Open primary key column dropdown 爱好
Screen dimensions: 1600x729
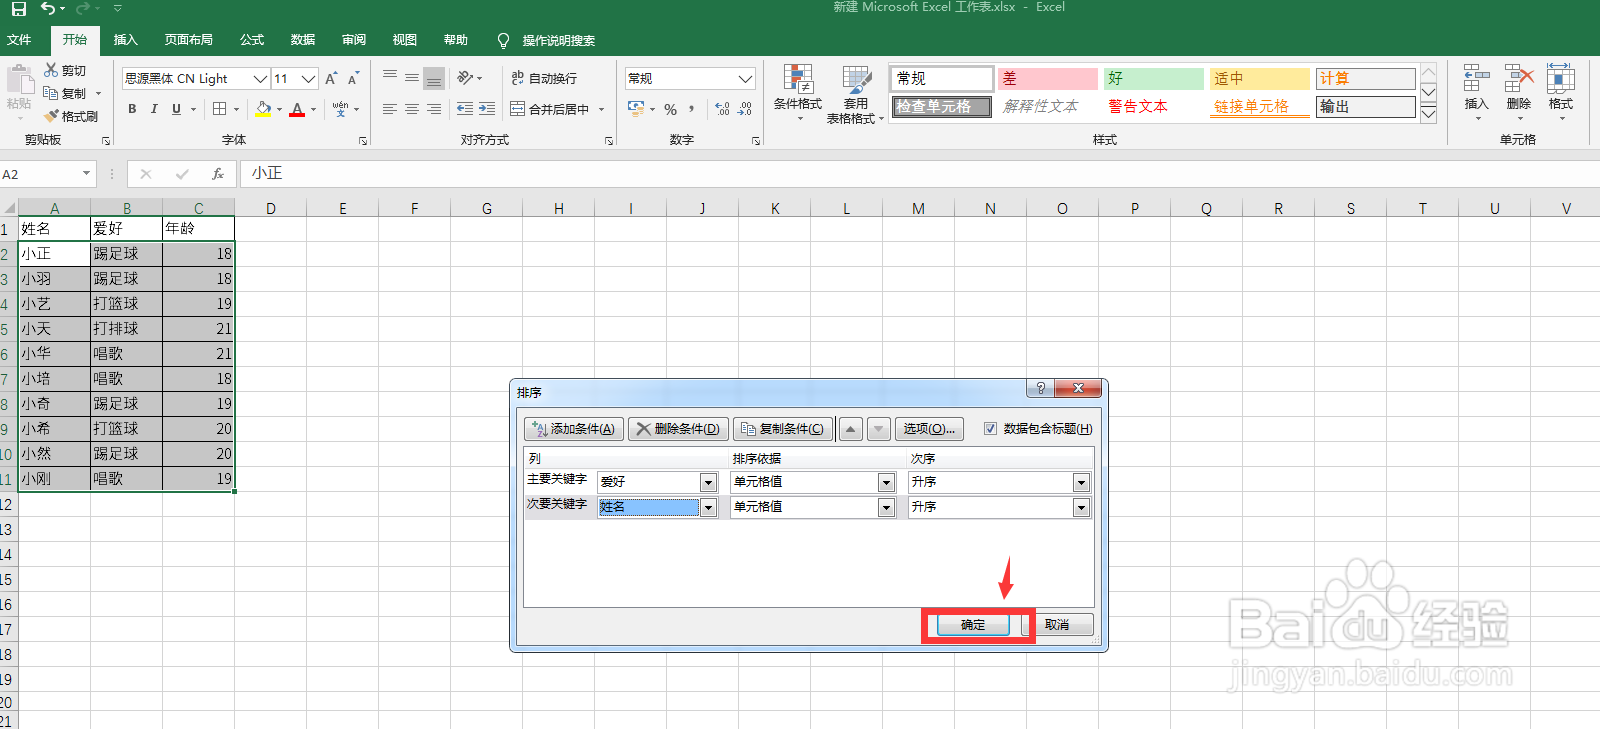(708, 482)
